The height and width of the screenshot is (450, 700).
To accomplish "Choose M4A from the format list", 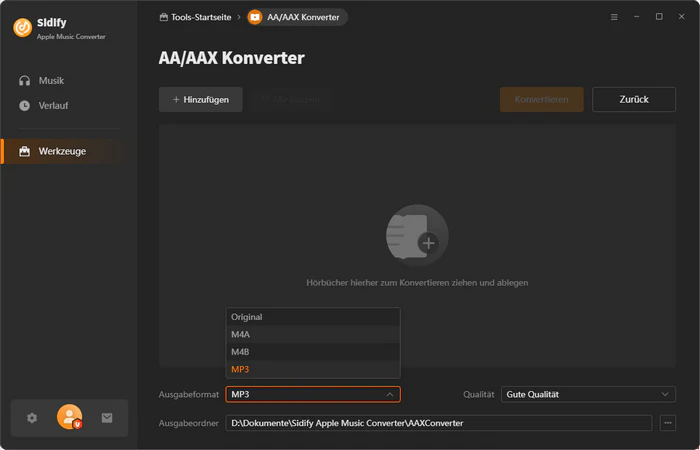I will point(313,334).
